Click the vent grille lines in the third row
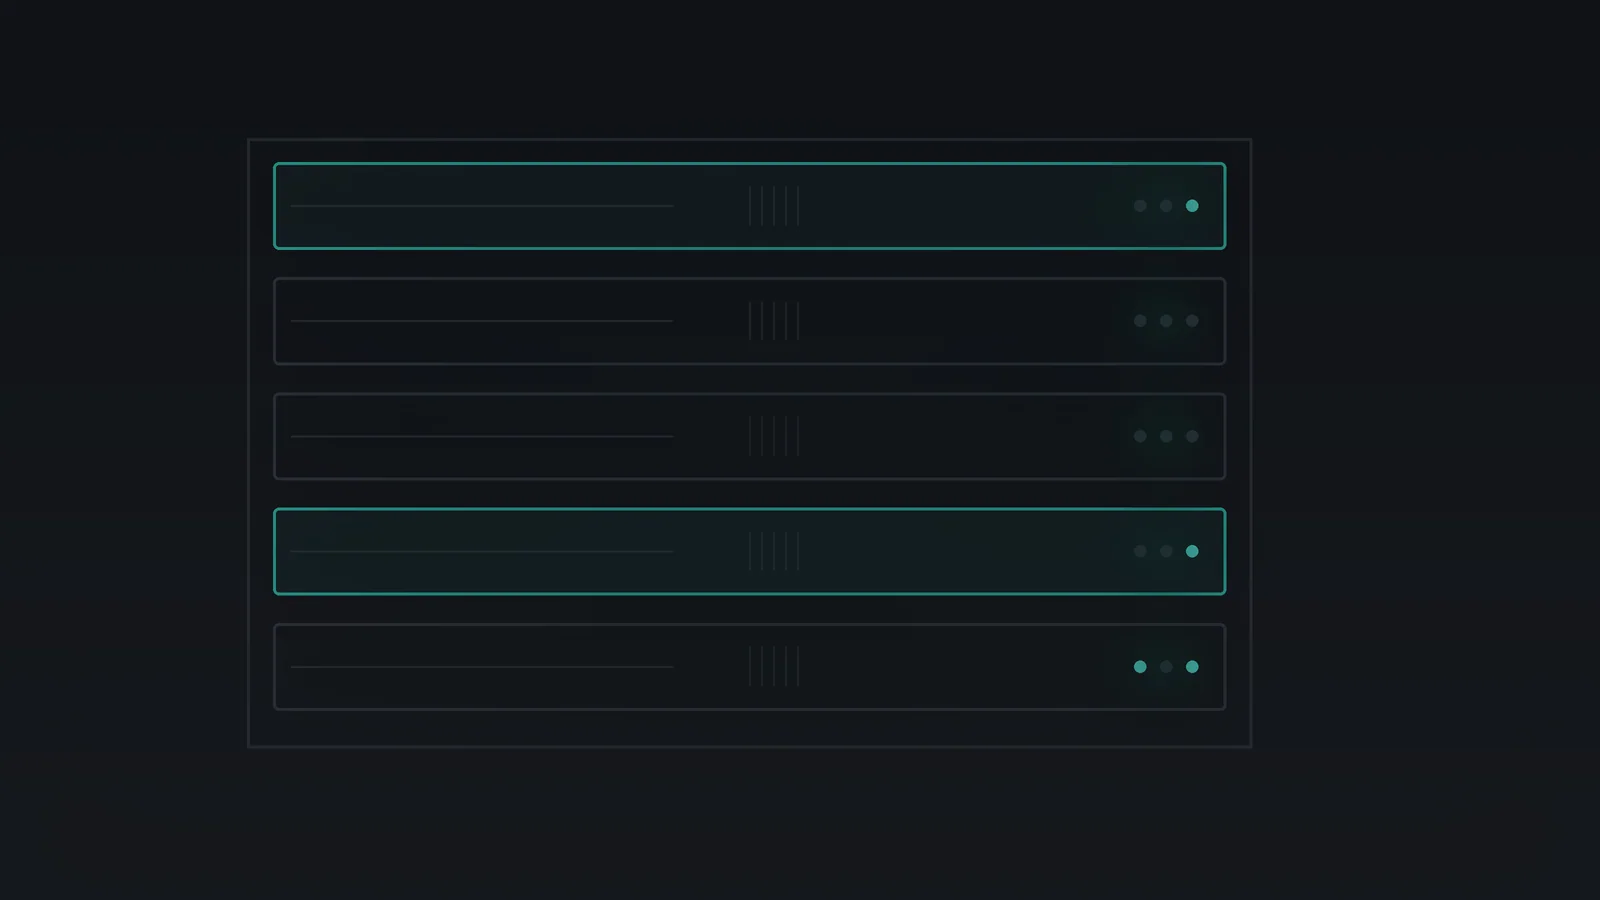1600x900 pixels. [774, 436]
